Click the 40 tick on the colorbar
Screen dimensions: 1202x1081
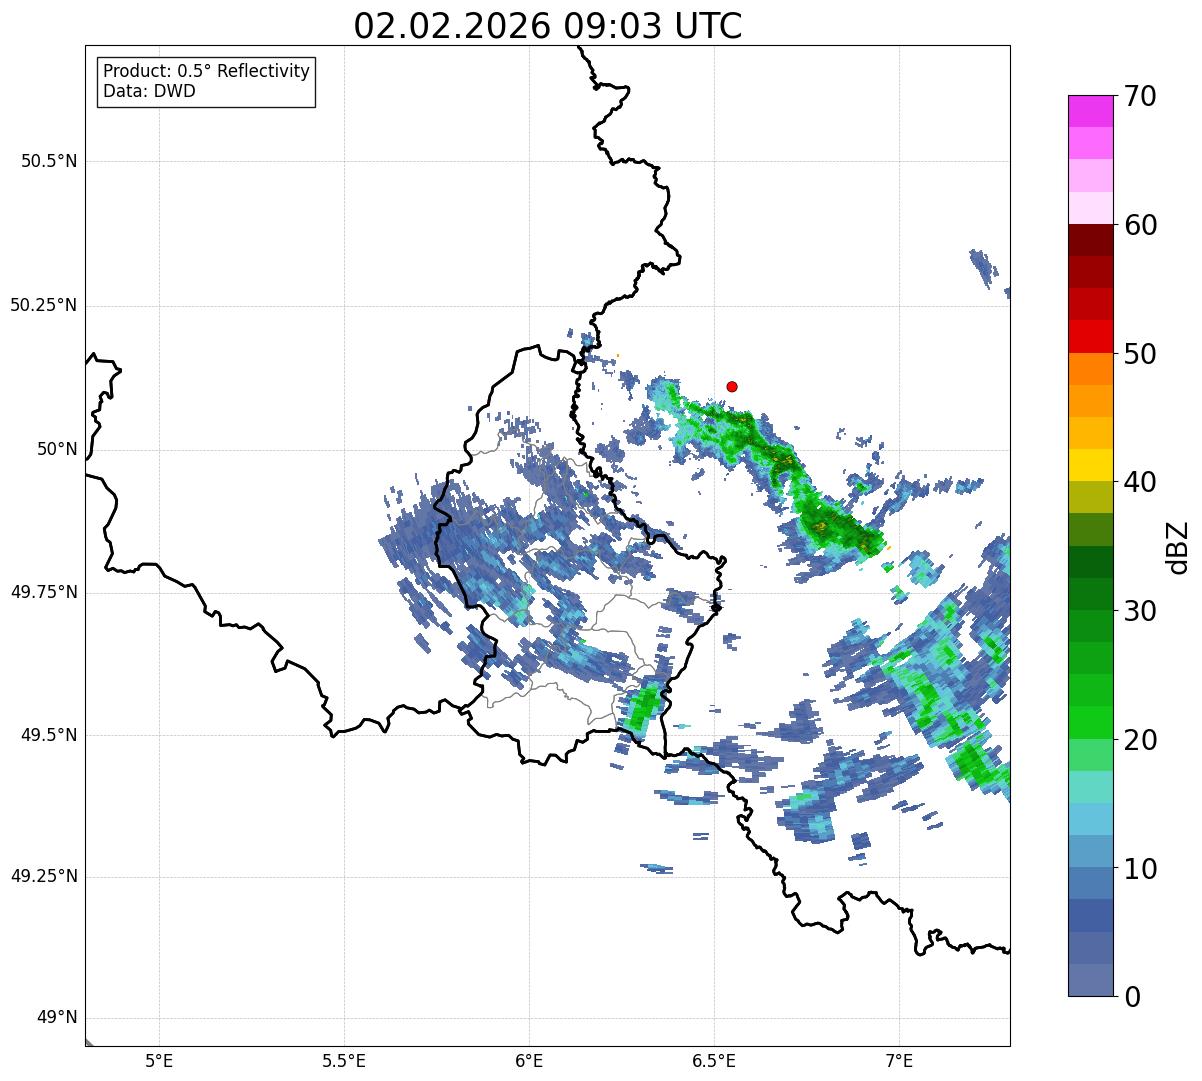click(1140, 482)
